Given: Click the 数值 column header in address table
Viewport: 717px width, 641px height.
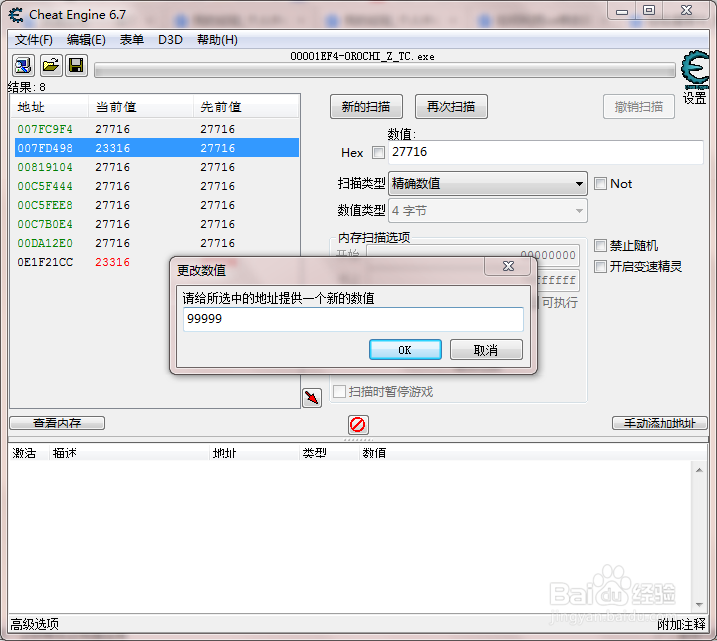Looking at the screenshot, I should click(x=375, y=453).
